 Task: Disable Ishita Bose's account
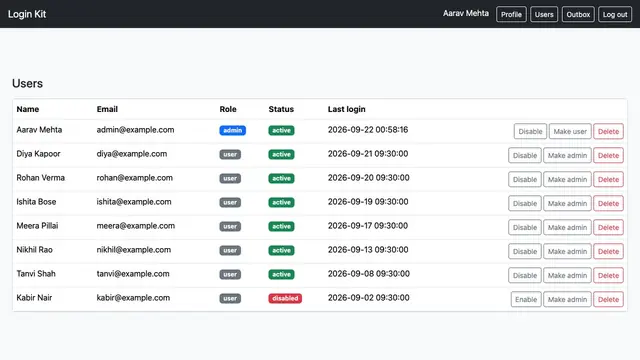[x=524, y=203]
